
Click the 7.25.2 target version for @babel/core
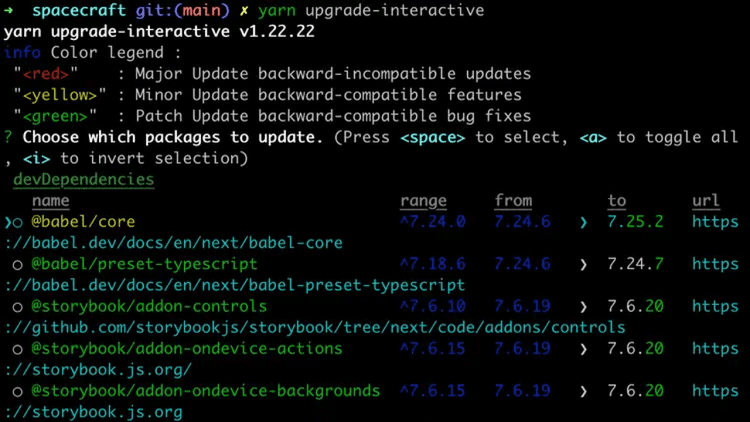point(635,222)
